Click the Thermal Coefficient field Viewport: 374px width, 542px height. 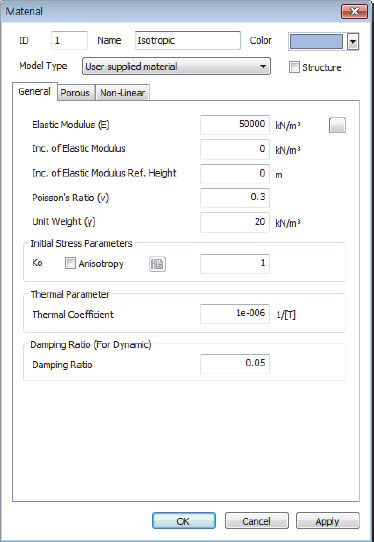pos(235,314)
